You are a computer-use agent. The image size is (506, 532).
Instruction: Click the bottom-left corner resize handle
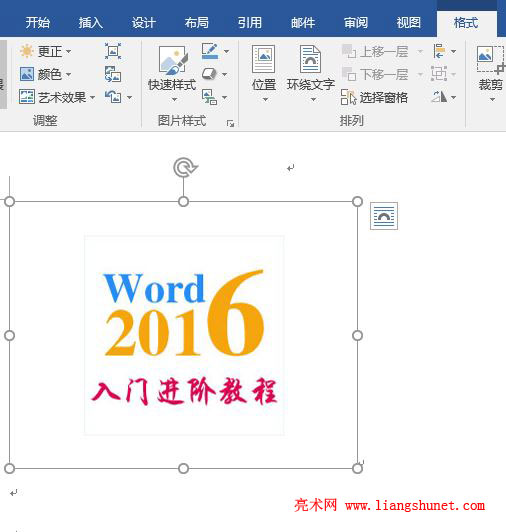coord(10,469)
